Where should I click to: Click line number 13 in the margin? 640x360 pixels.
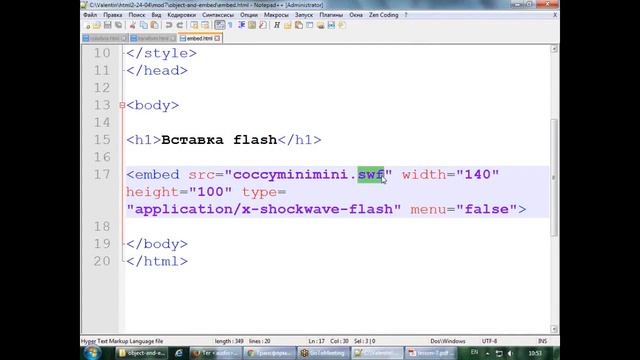pyautogui.click(x=102, y=105)
